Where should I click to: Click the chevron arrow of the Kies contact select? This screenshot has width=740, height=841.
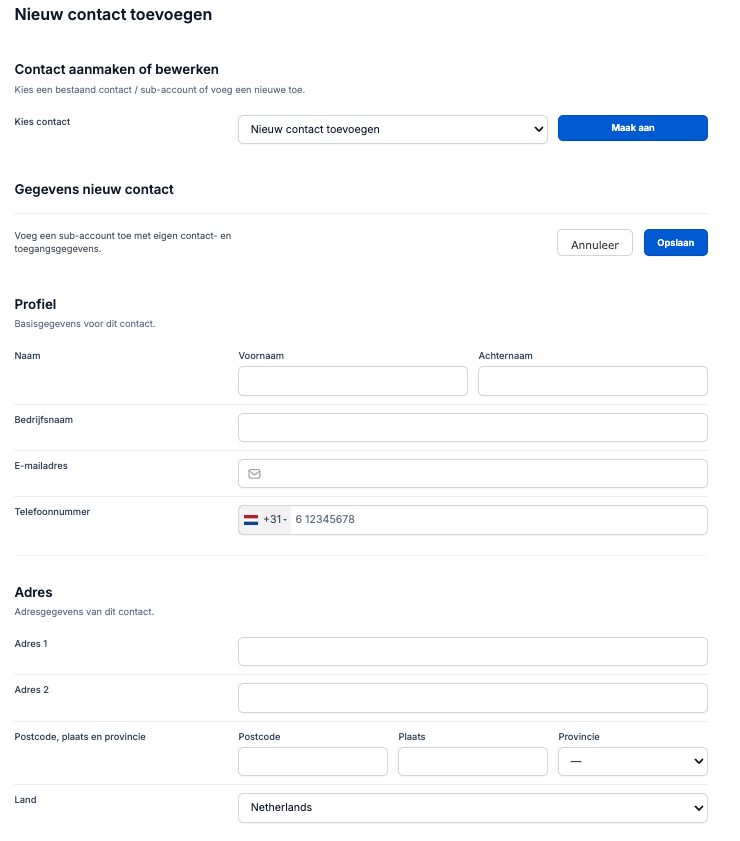[538, 129]
